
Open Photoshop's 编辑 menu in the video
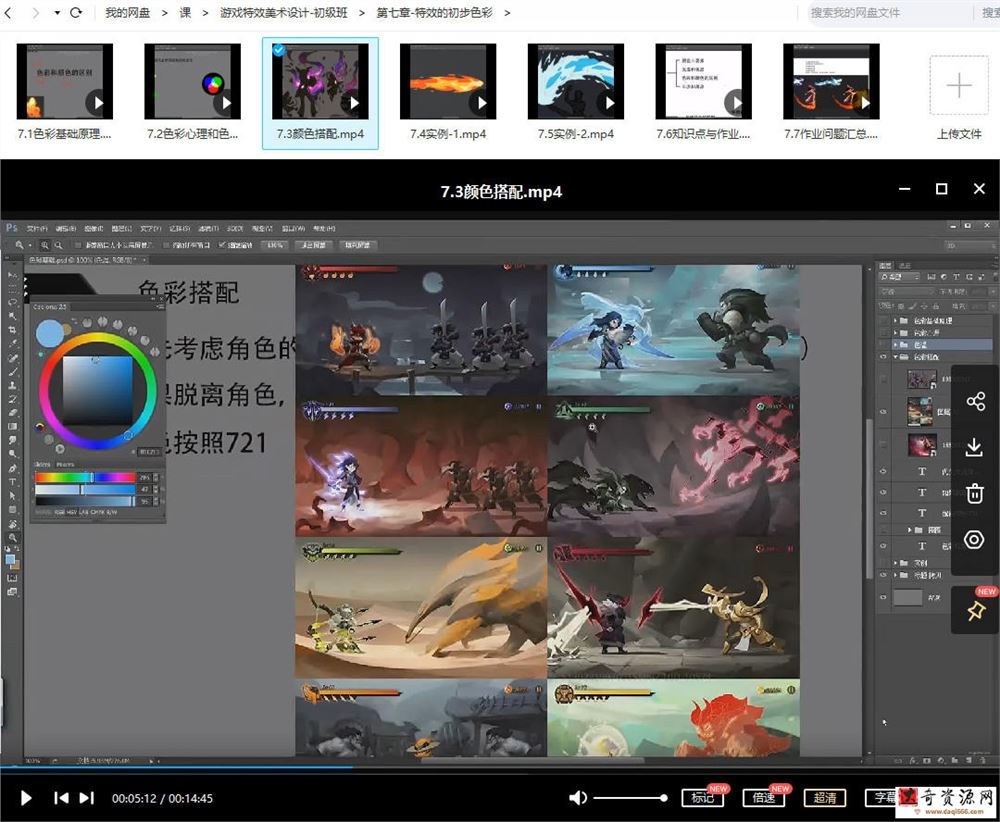(x=65, y=228)
